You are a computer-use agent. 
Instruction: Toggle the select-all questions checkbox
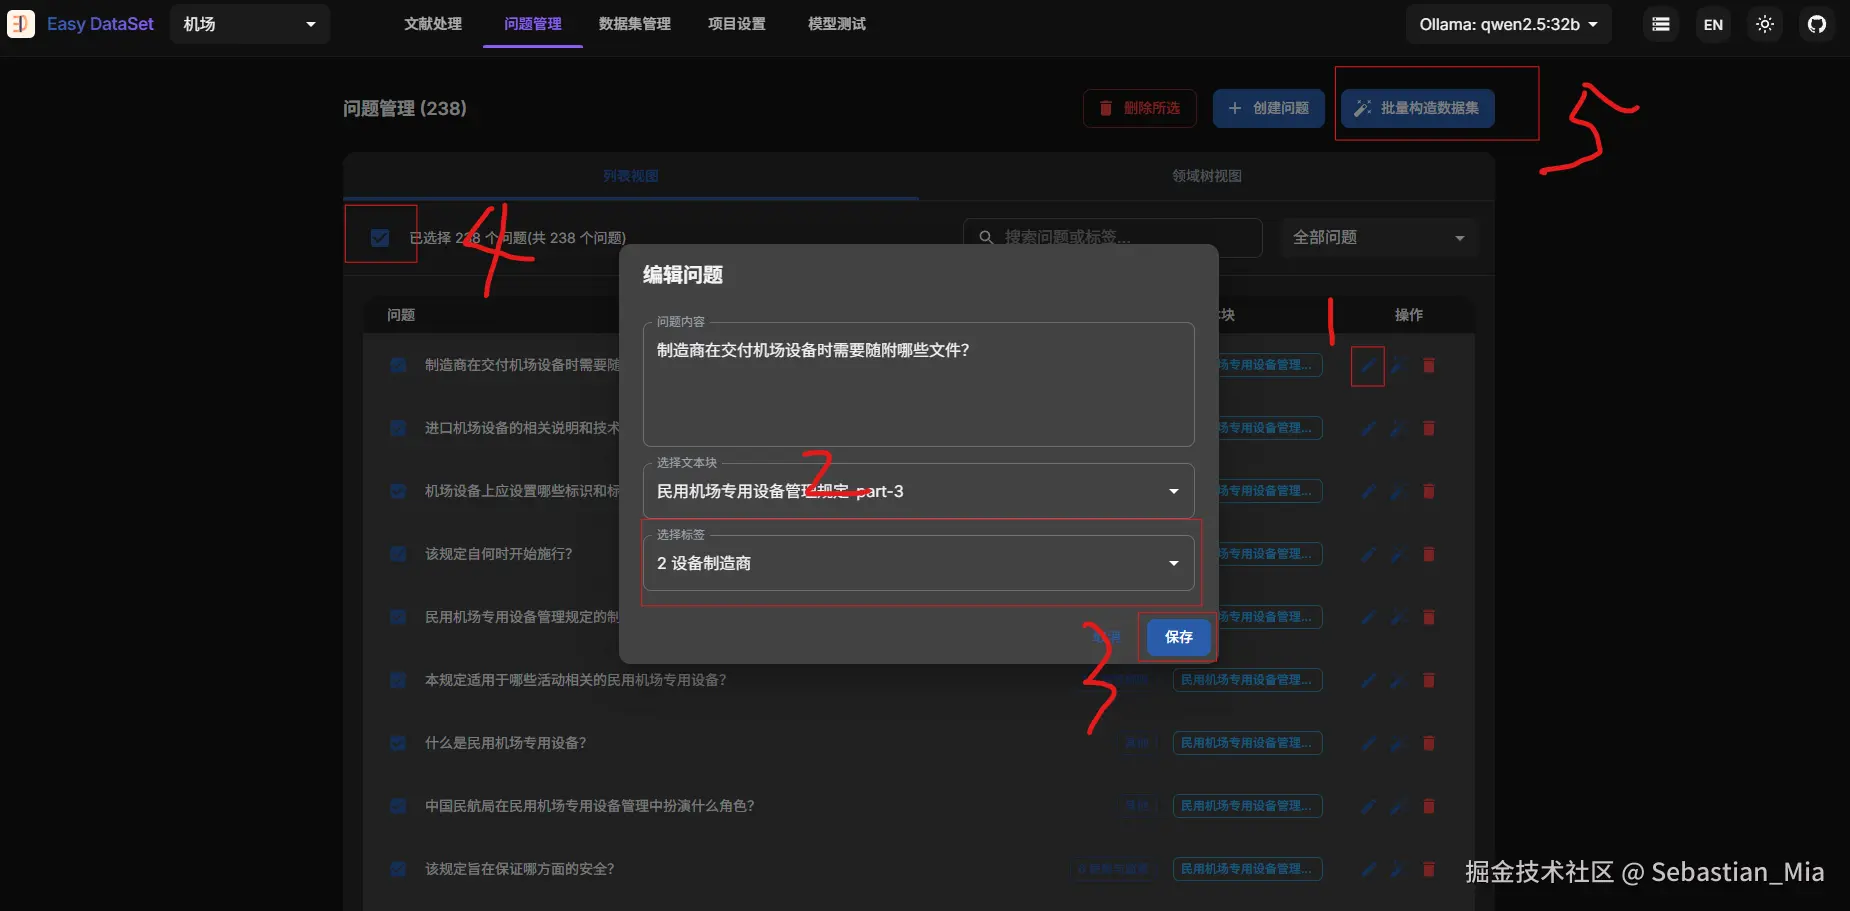380,237
